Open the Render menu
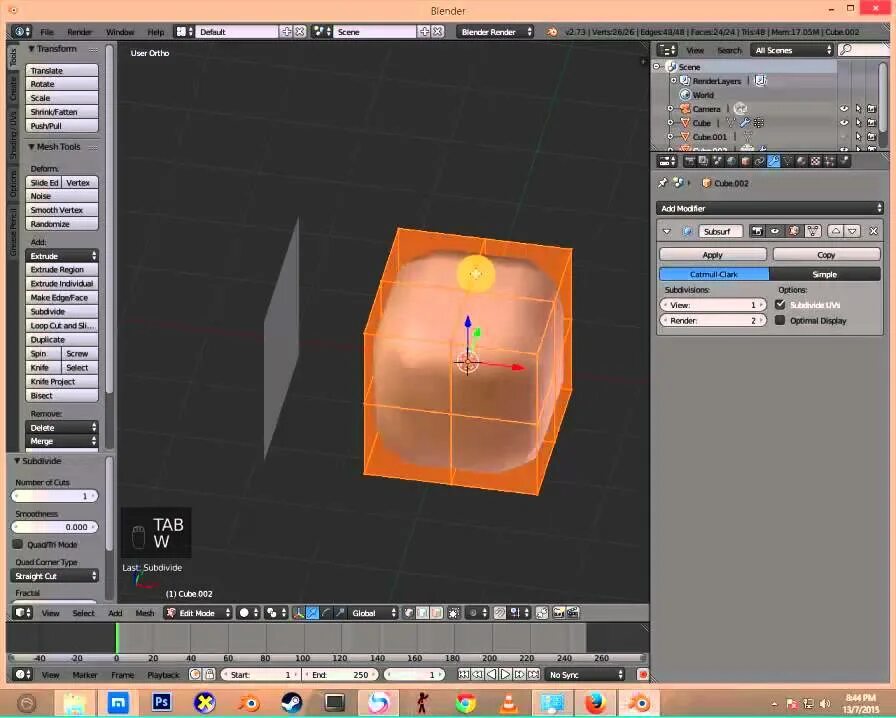This screenshot has width=896, height=718. click(79, 31)
